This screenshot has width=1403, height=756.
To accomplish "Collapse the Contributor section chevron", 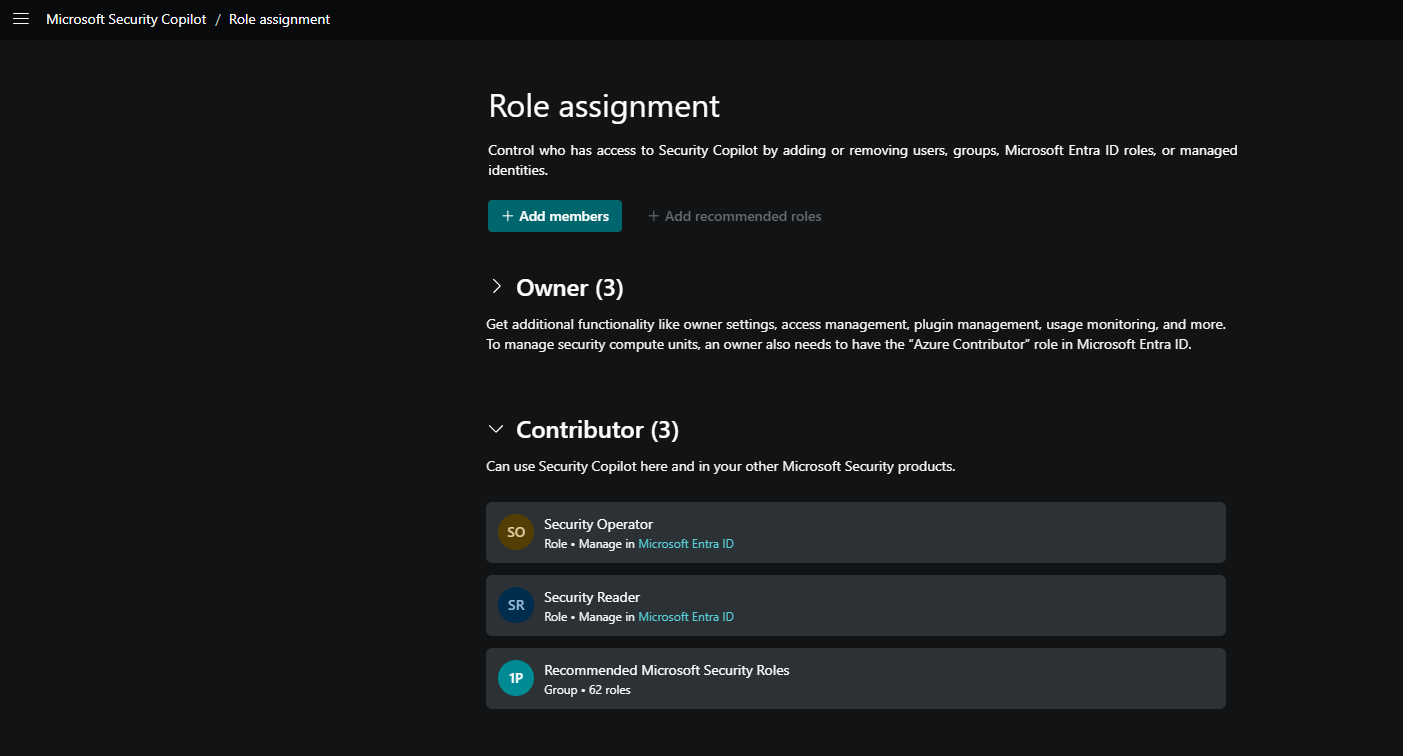I will 496,430.
